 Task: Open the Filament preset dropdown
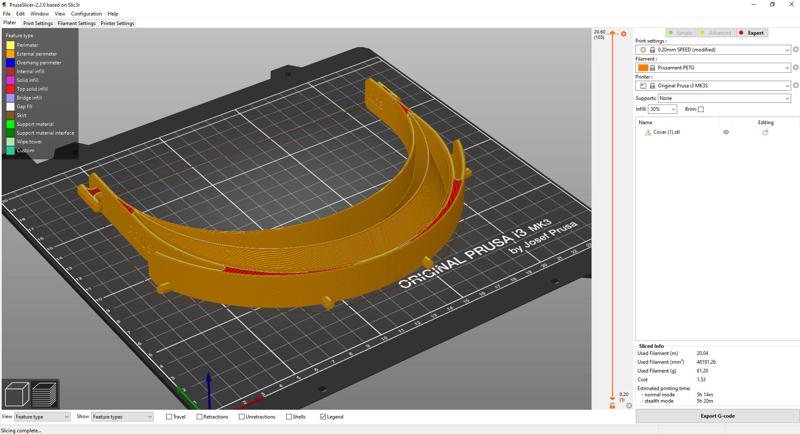[713, 68]
